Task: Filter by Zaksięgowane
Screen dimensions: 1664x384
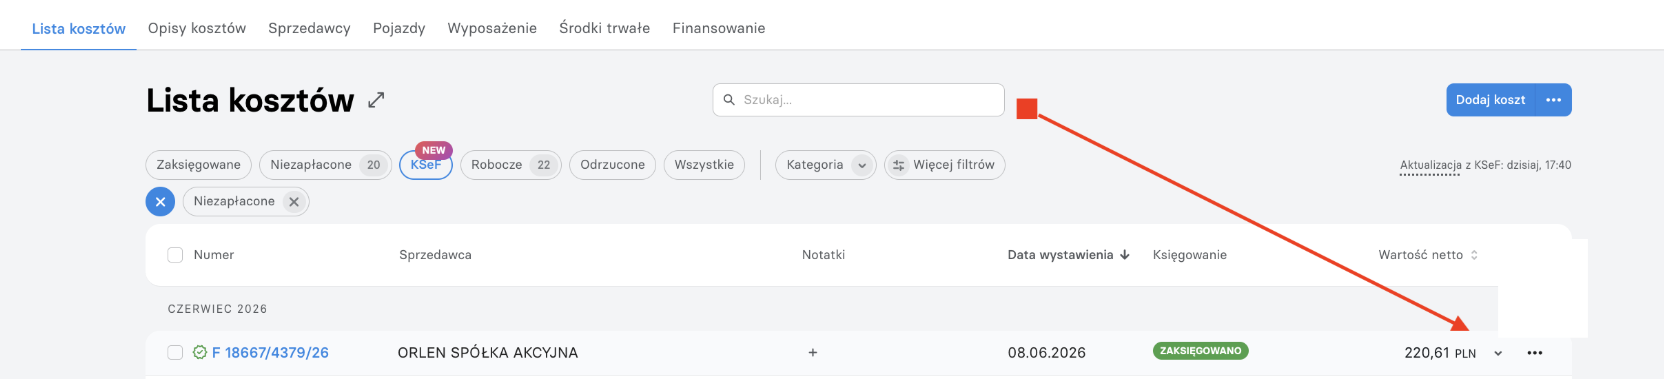Action: 198,165
